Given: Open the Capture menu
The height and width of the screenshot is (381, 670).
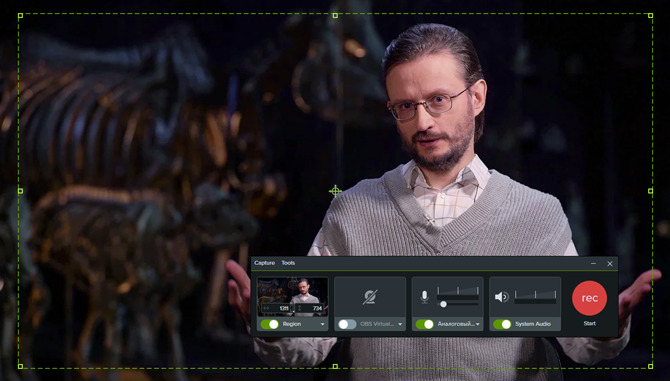Looking at the screenshot, I should tap(264, 263).
